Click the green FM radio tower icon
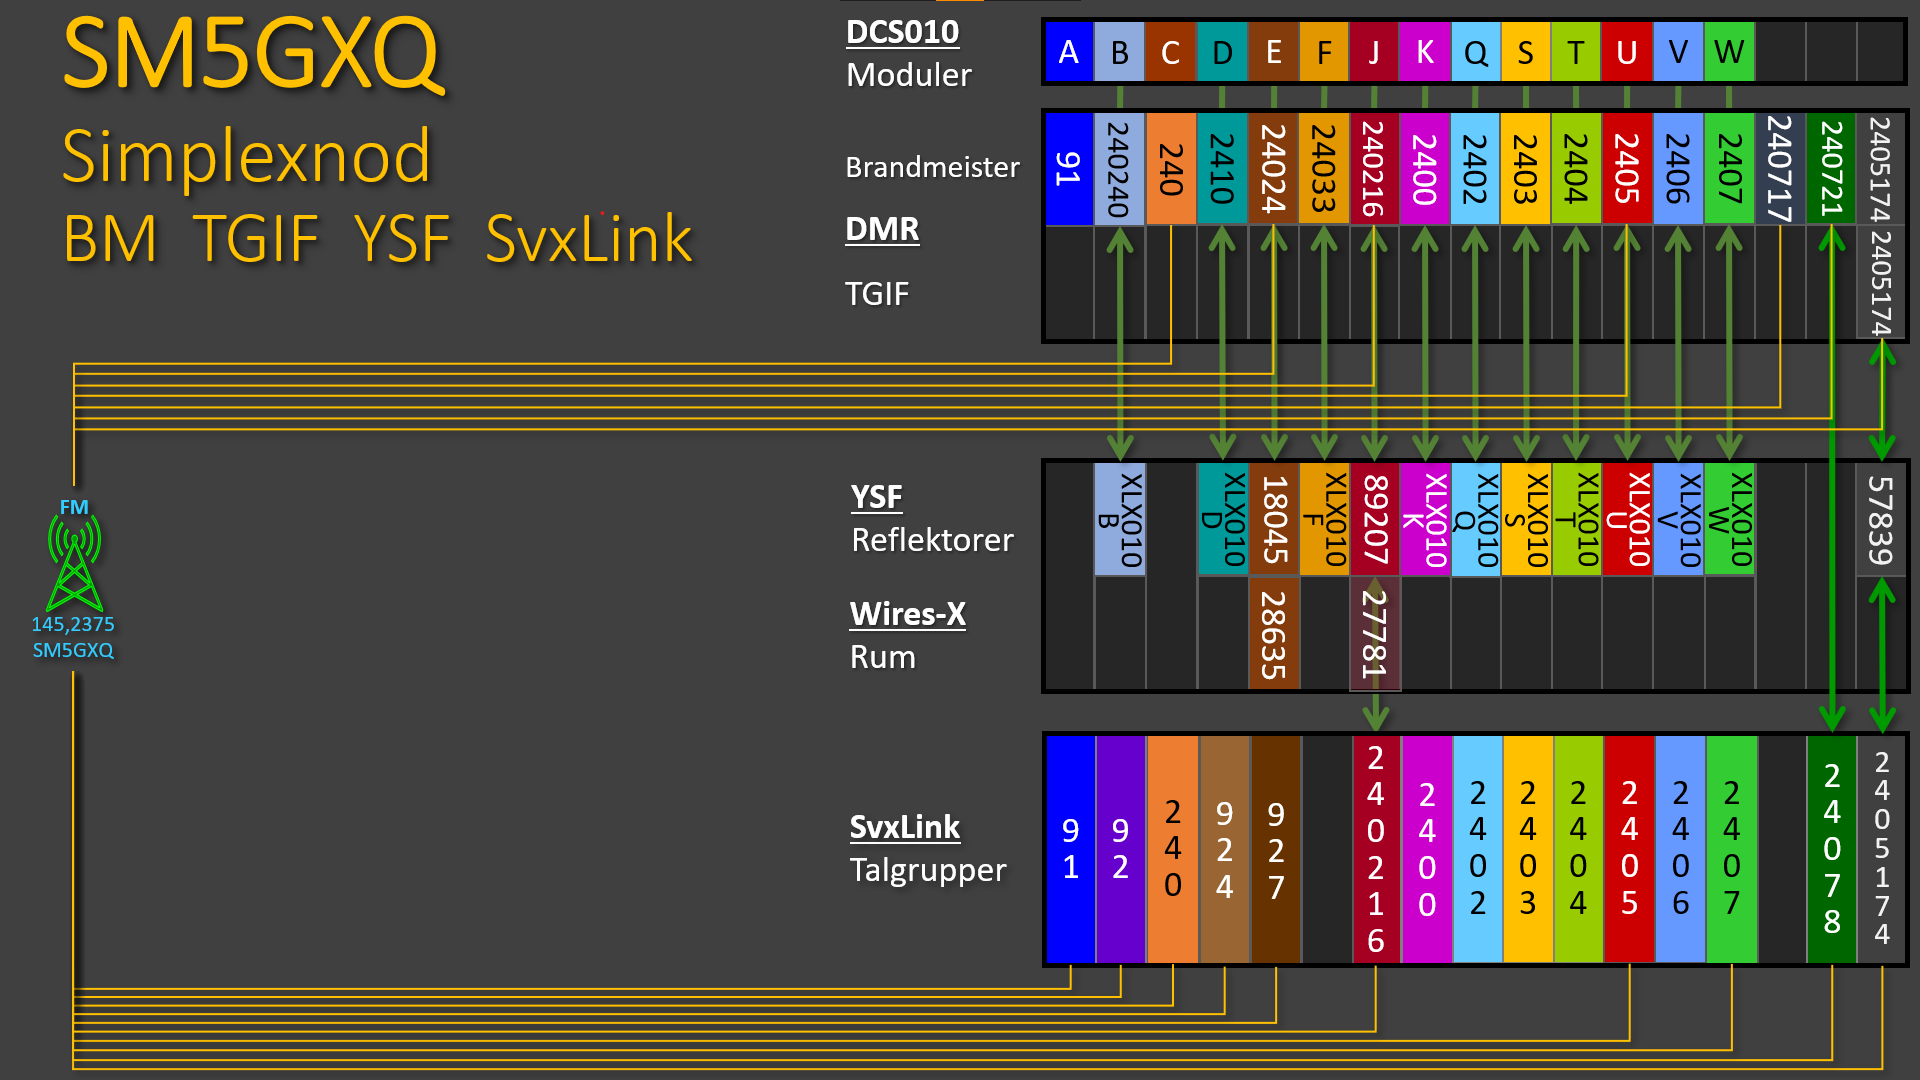1920x1080 pixels. (74, 565)
